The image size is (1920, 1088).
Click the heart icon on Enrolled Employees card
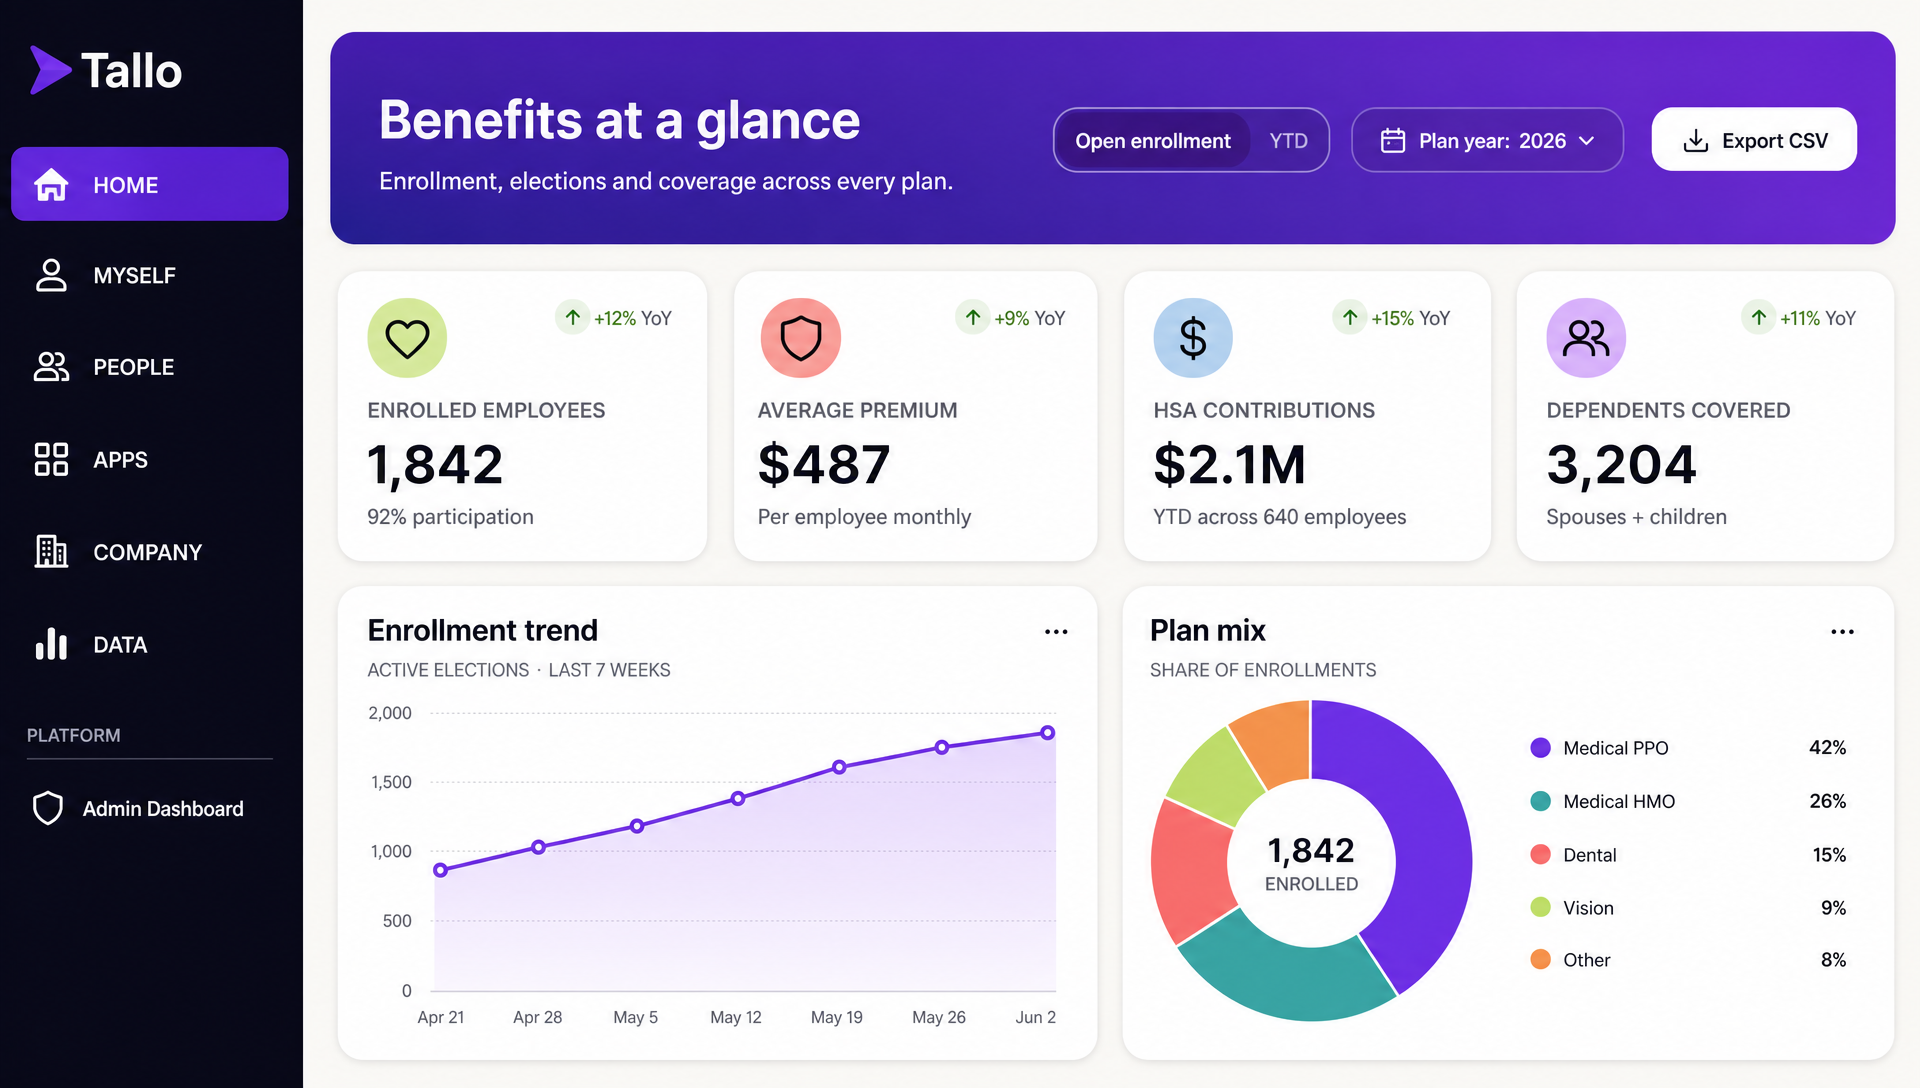coord(407,338)
